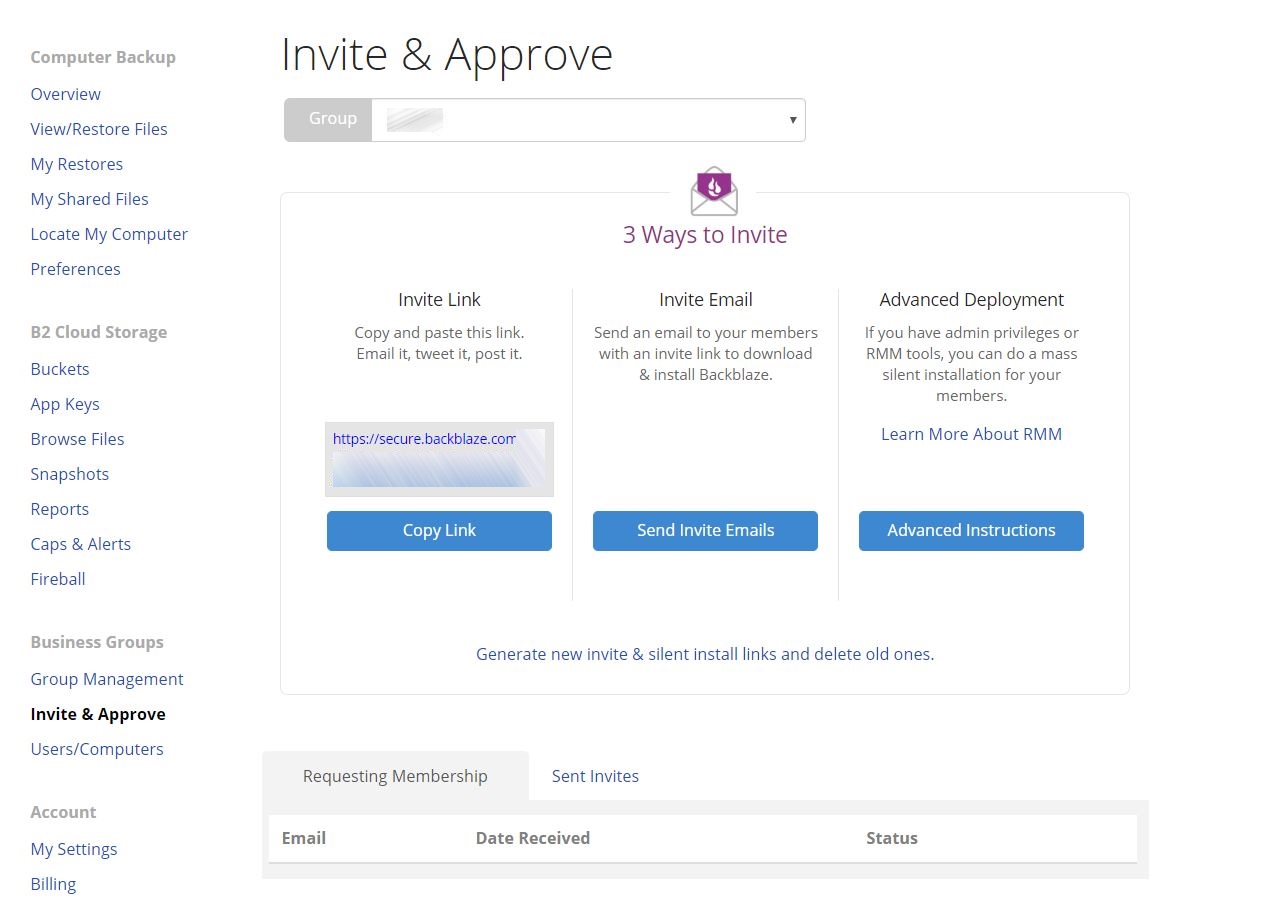Viewport: 1273px width, 913px height.
Task: Click the Date Received column header
Action: (x=533, y=838)
